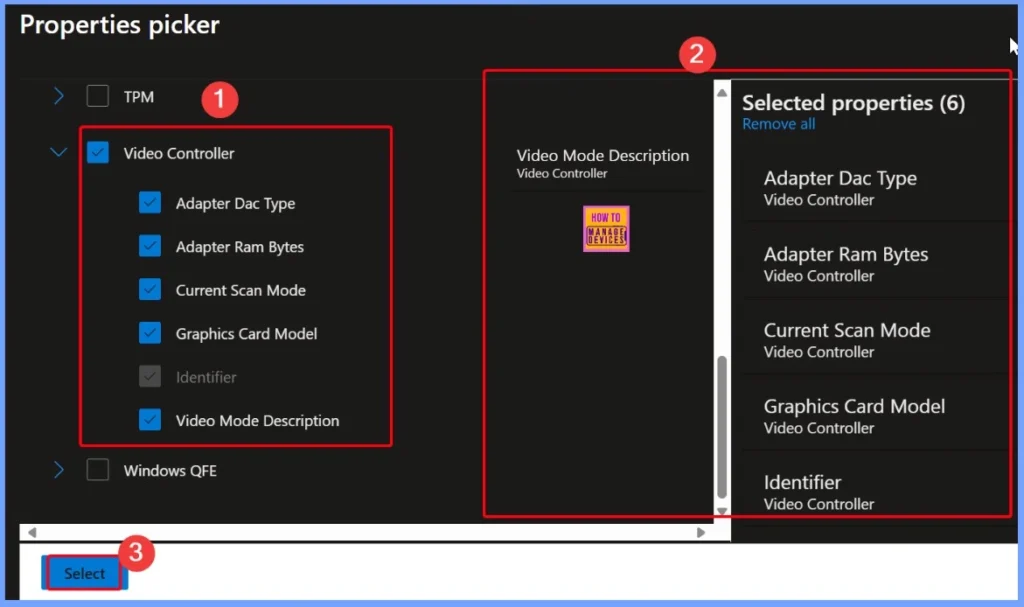Expand the Windows QFE tree node
Viewport: 1024px width, 607px height.
point(59,470)
